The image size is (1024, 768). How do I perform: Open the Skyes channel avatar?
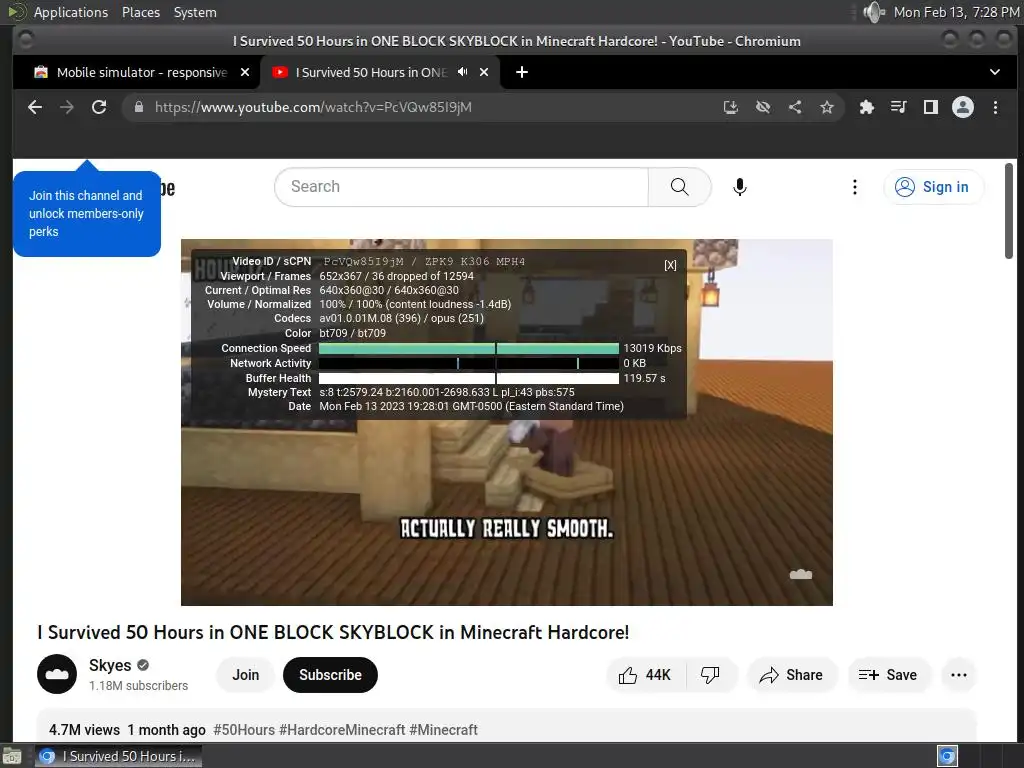click(57, 674)
